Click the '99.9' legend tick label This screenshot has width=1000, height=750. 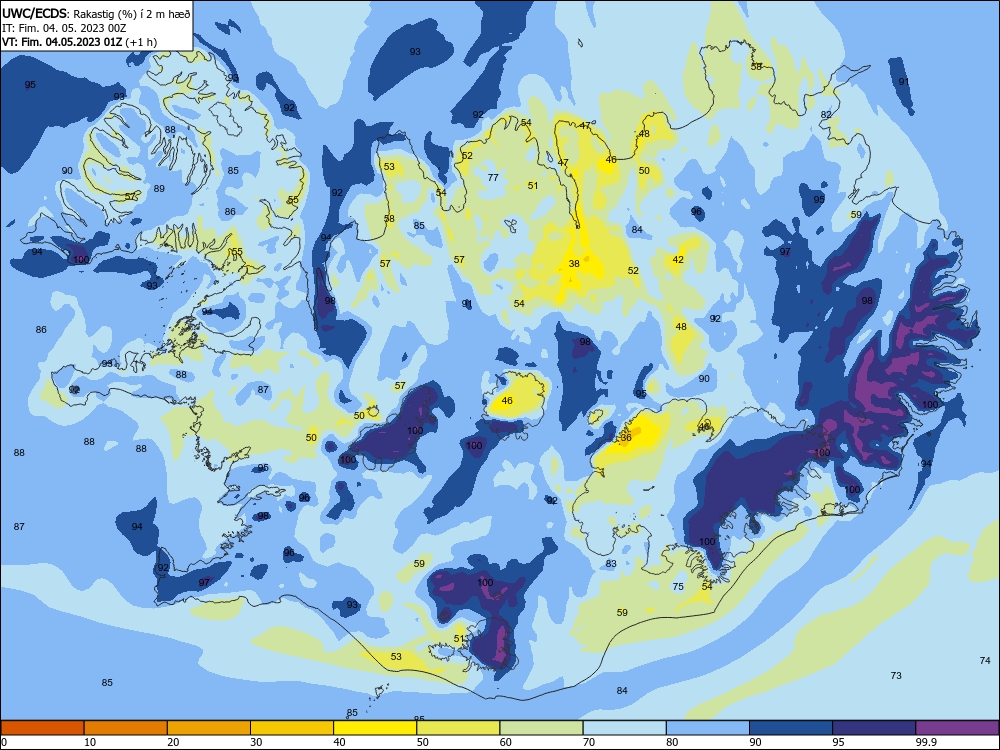tap(925, 742)
